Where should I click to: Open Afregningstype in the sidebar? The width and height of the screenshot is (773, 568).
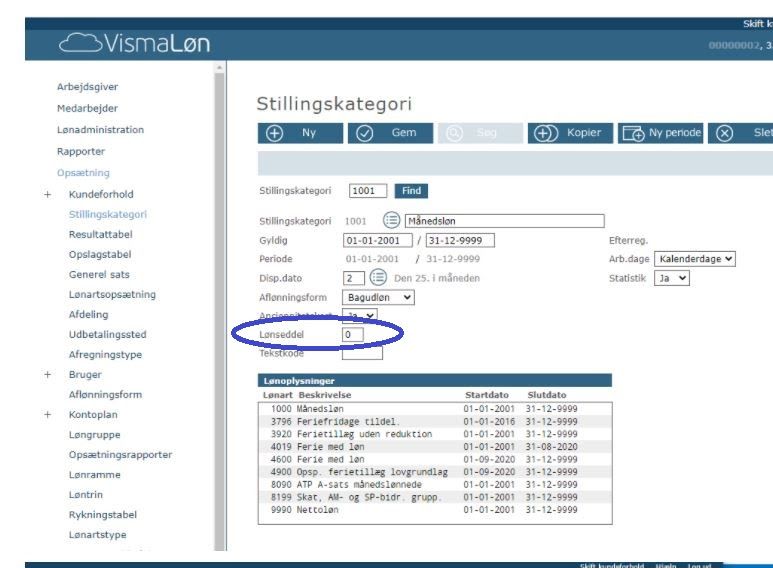(x=105, y=355)
